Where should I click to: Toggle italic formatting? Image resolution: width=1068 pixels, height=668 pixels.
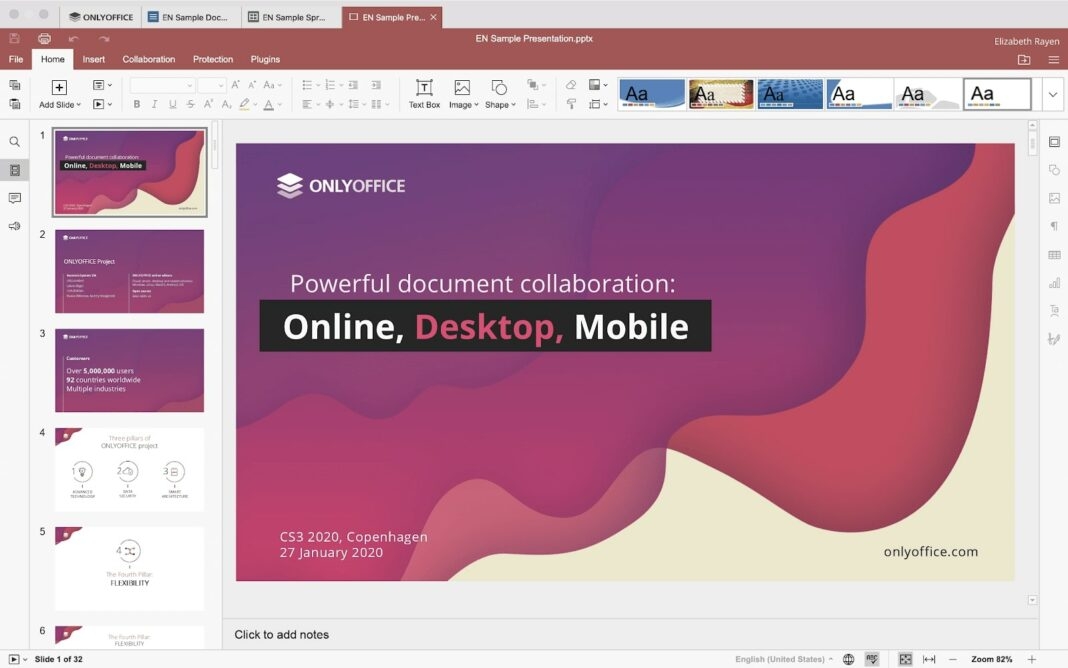tap(152, 104)
